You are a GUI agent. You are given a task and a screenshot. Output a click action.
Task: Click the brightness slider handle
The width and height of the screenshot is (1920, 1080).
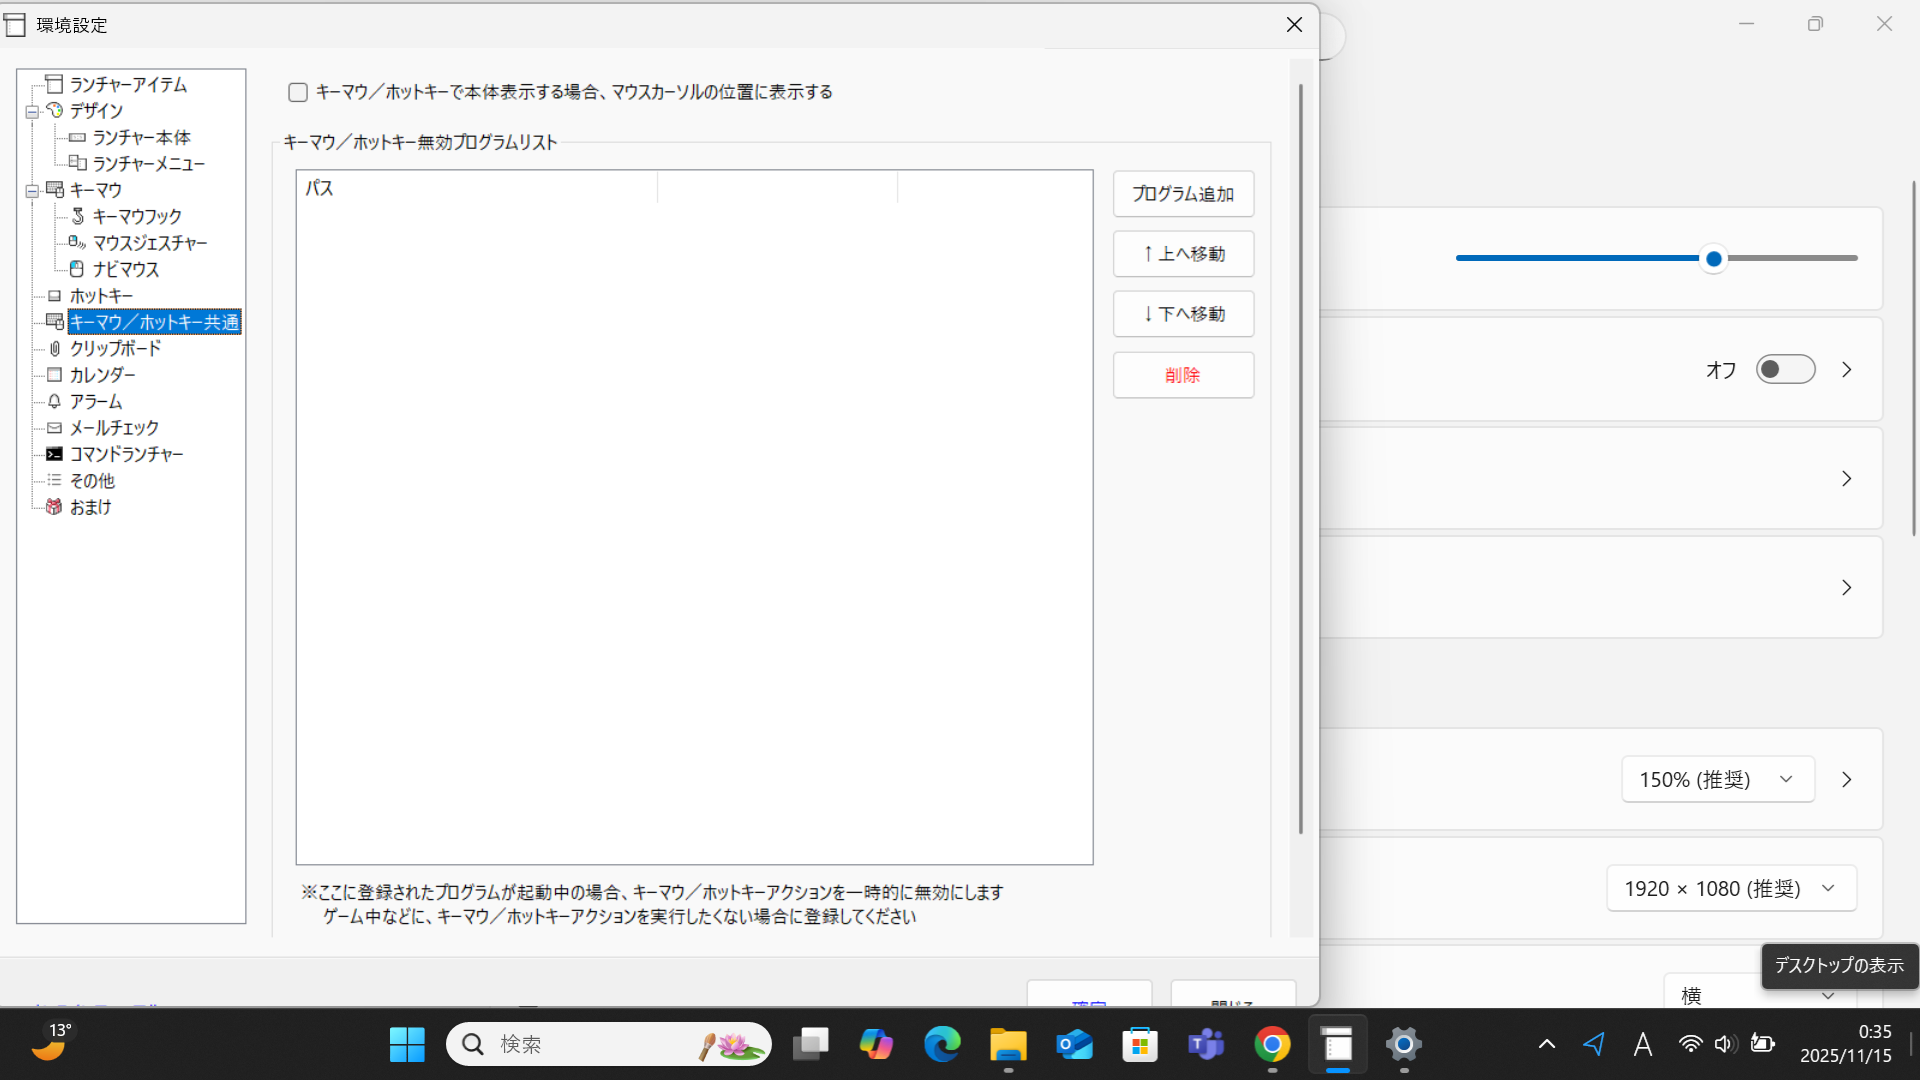(1714, 259)
